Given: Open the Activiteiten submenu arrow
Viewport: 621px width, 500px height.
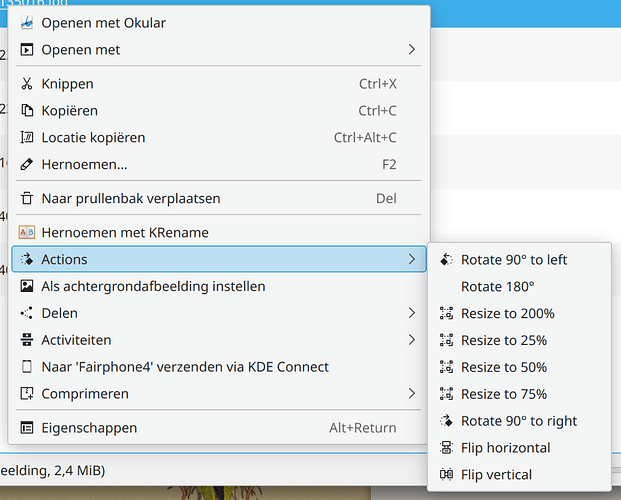Looking at the screenshot, I should click(x=412, y=340).
